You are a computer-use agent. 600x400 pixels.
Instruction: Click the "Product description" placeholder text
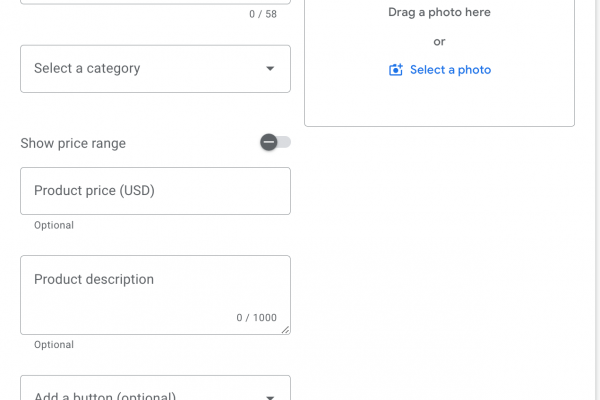click(x=94, y=279)
